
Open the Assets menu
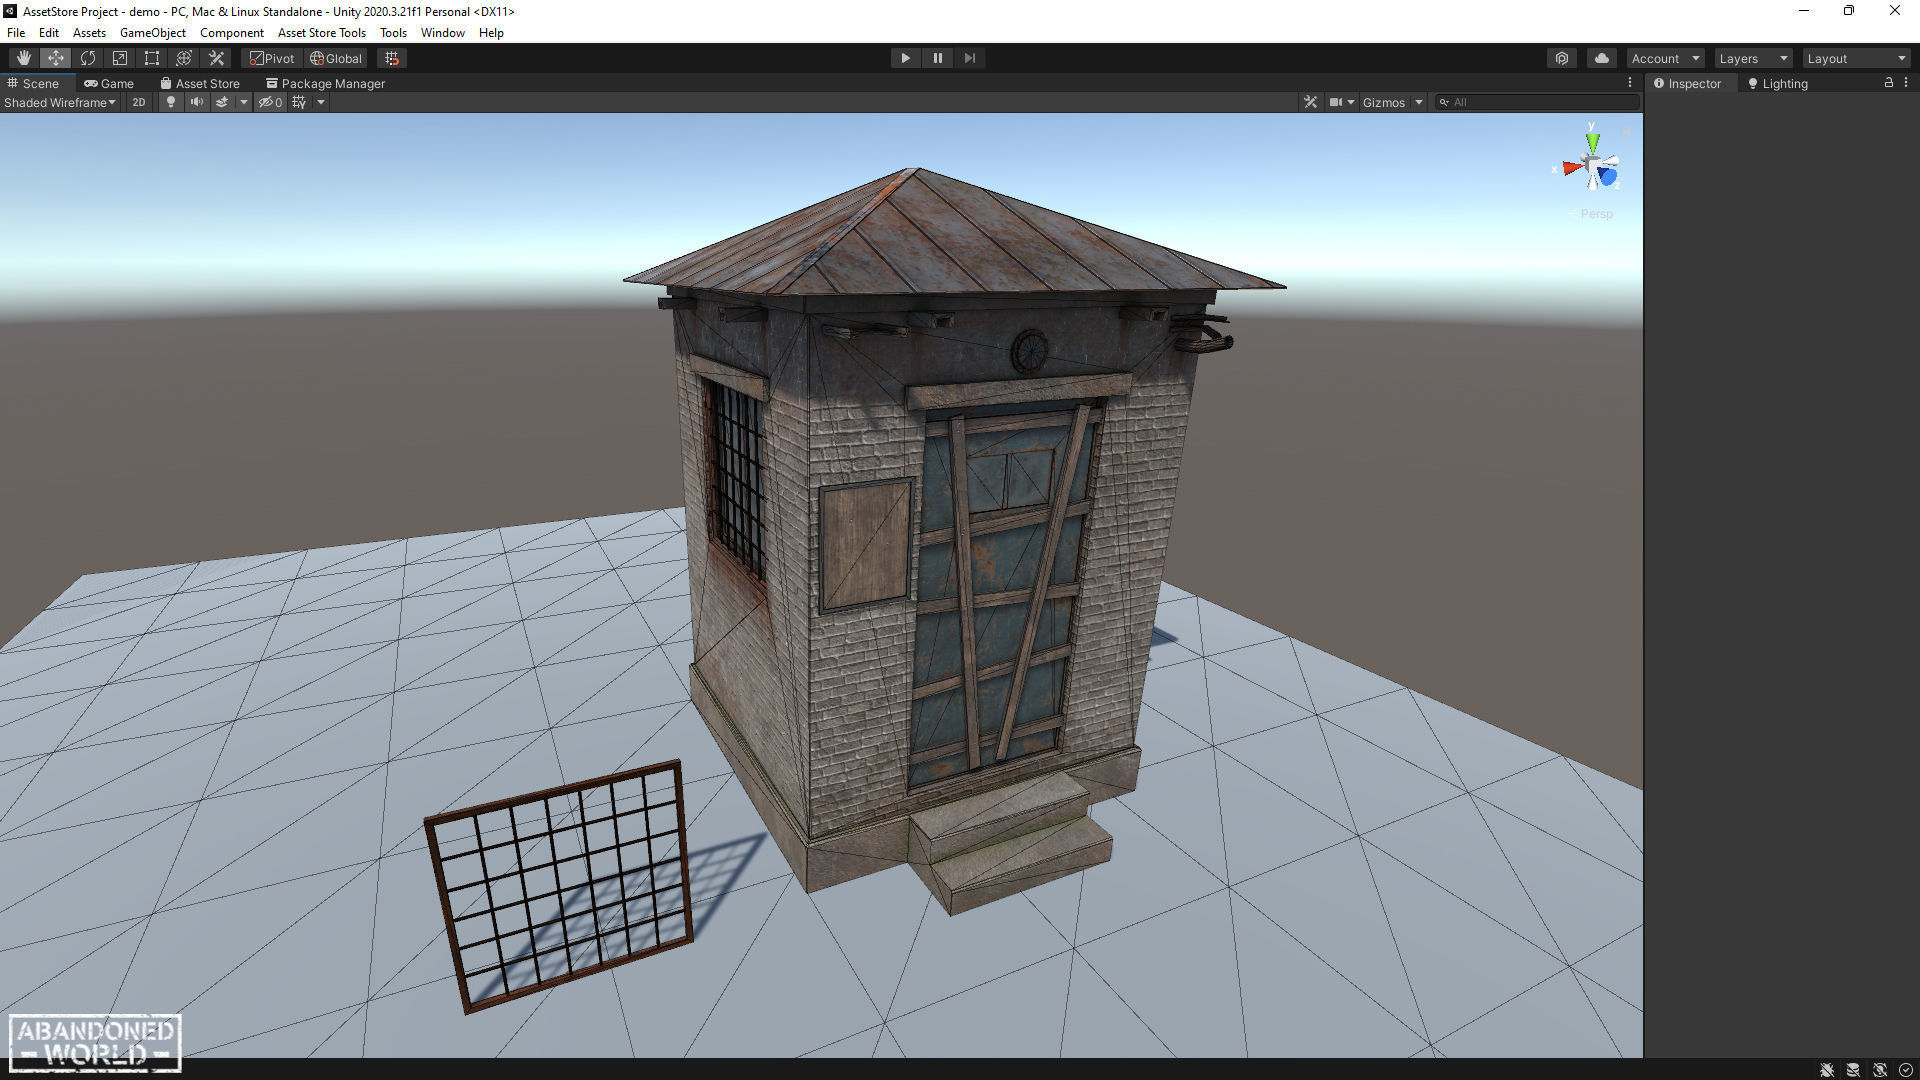click(89, 33)
